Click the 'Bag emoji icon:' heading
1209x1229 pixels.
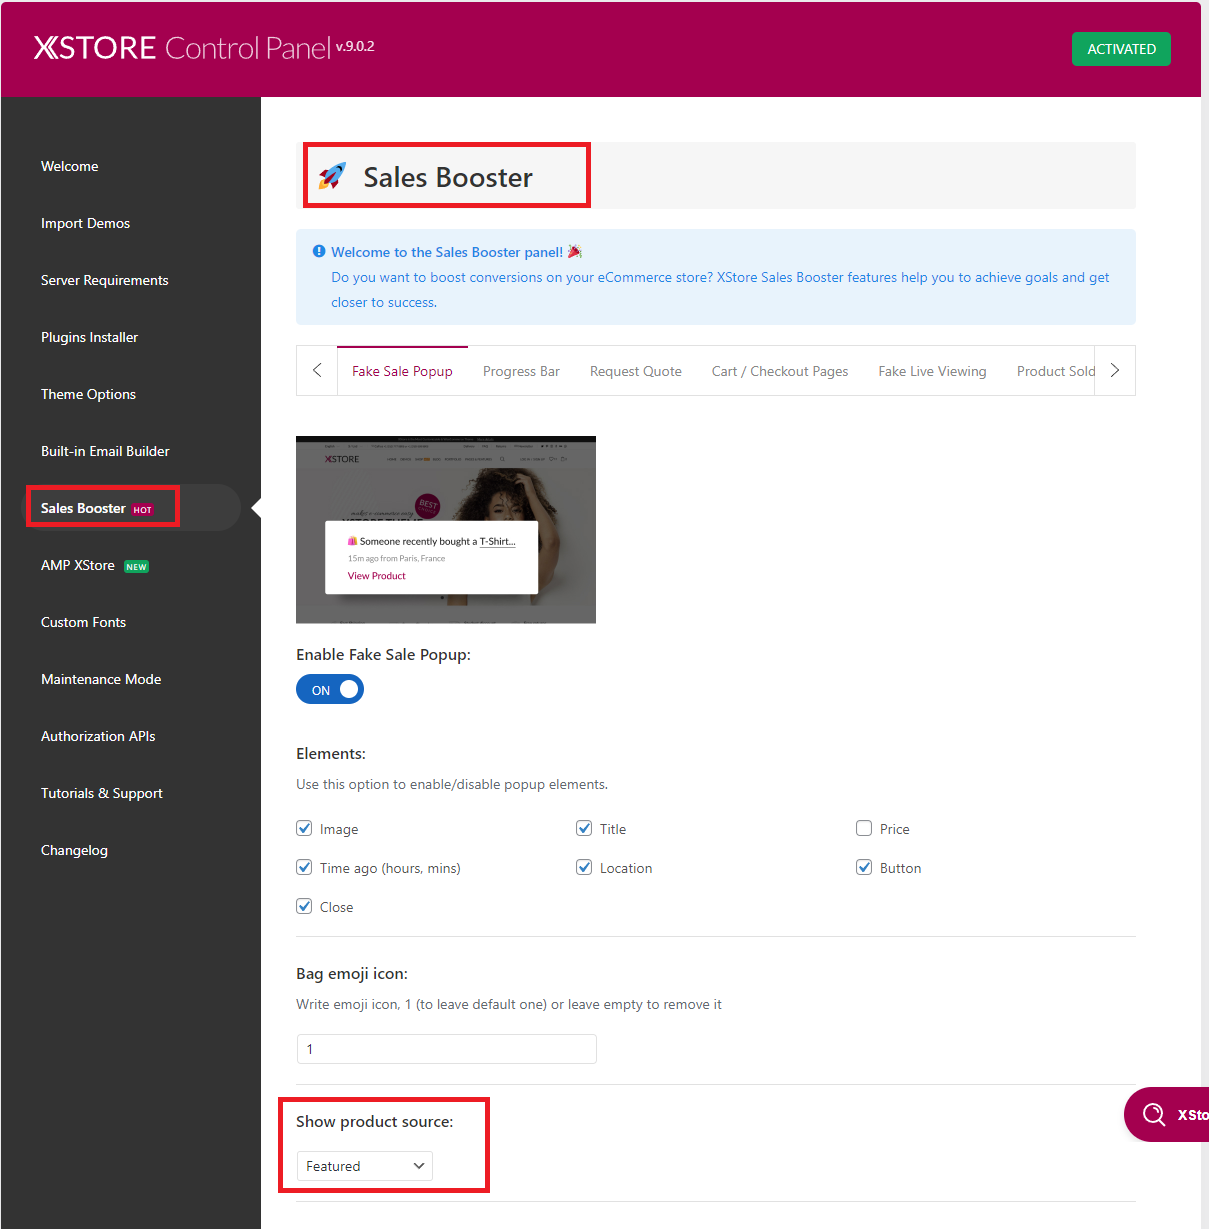click(352, 974)
